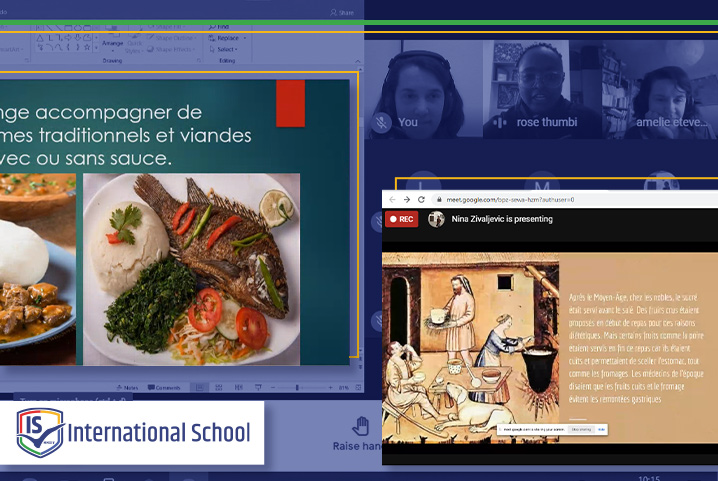Viewport: 718px width, 481px height.
Task: Click the Share button in PowerPoint
Action: [341, 12]
